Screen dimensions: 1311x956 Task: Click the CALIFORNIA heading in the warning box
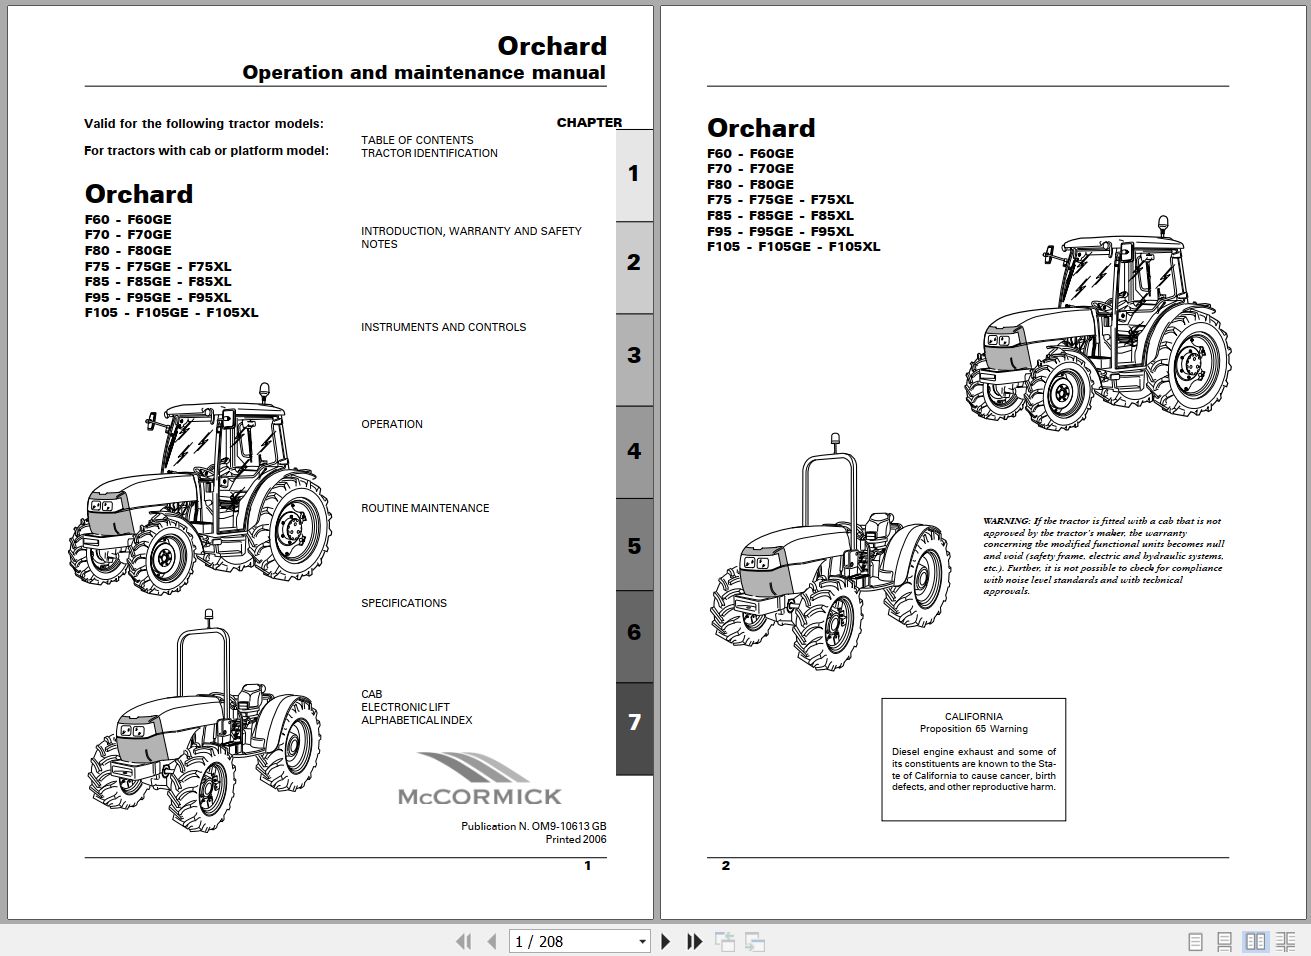973,716
